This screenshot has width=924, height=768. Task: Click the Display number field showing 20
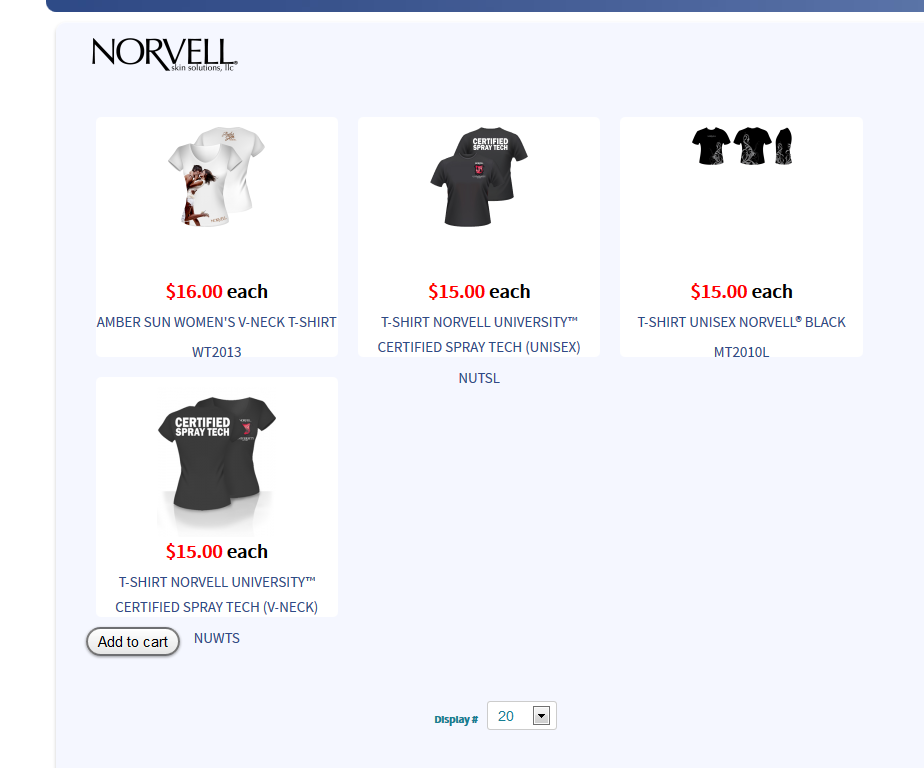(522, 716)
